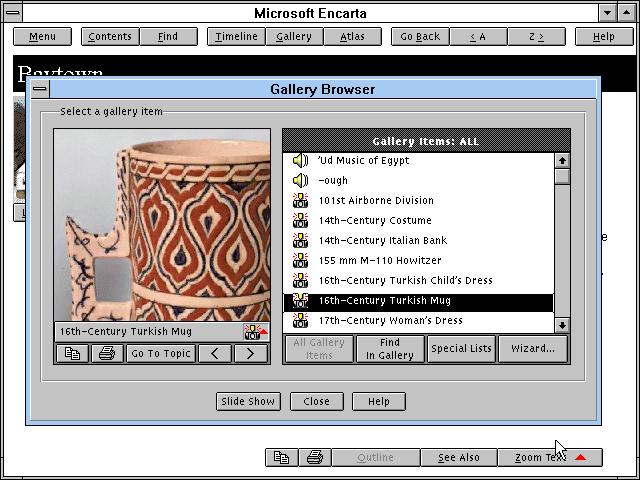Open Gallery from the top toolbar

pyautogui.click(x=294, y=37)
